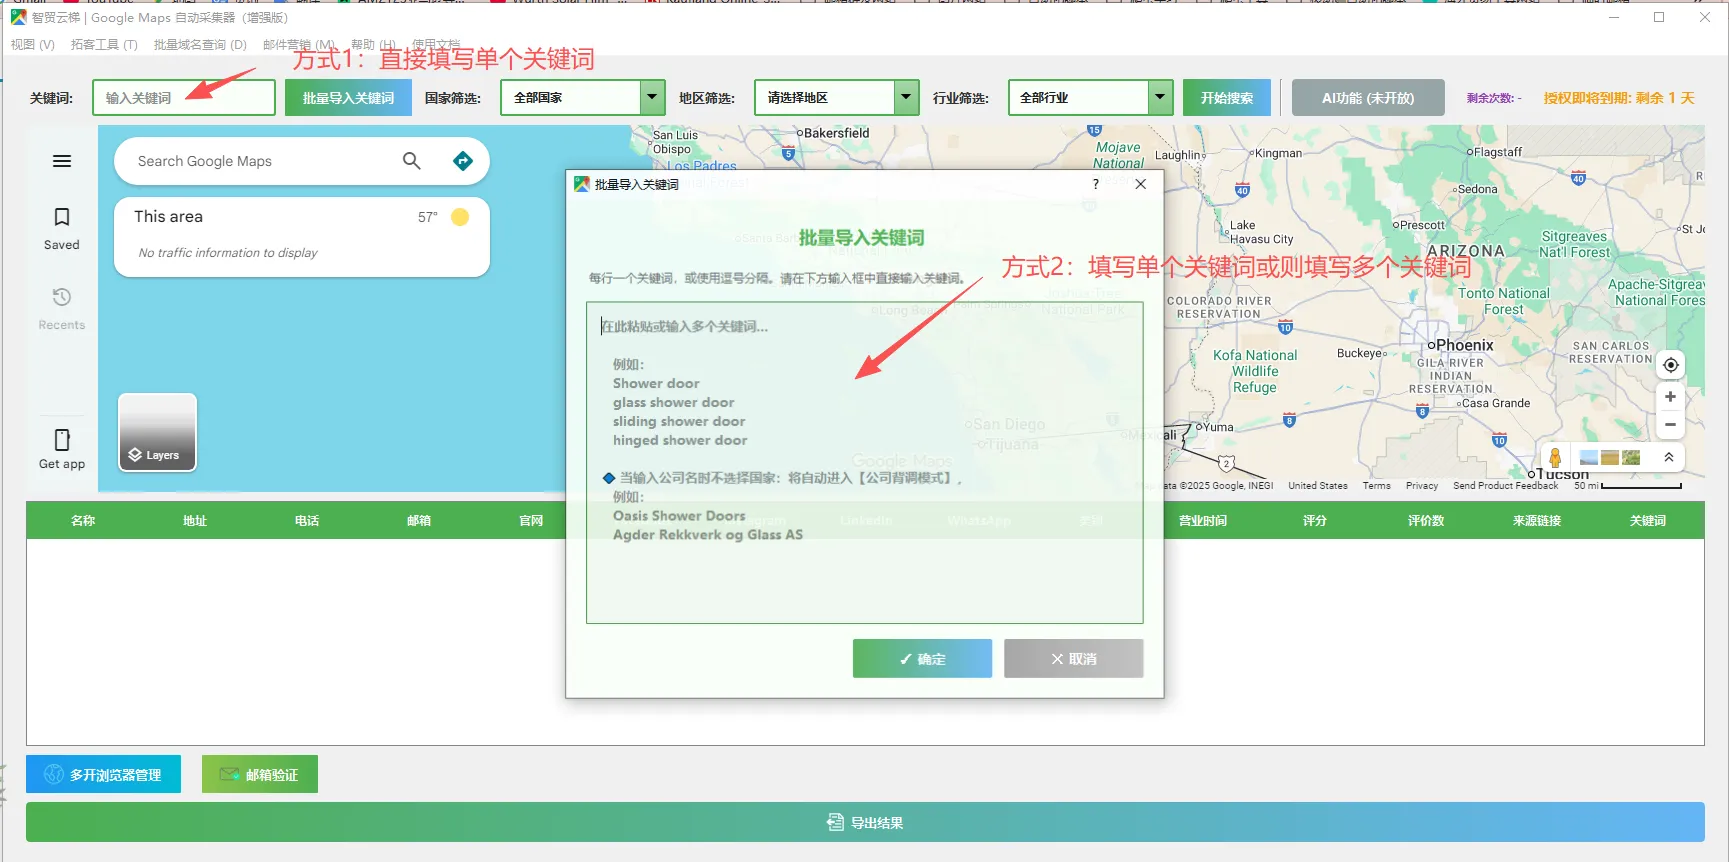Cancel with the 取消 button

click(x=1074, y=659)
